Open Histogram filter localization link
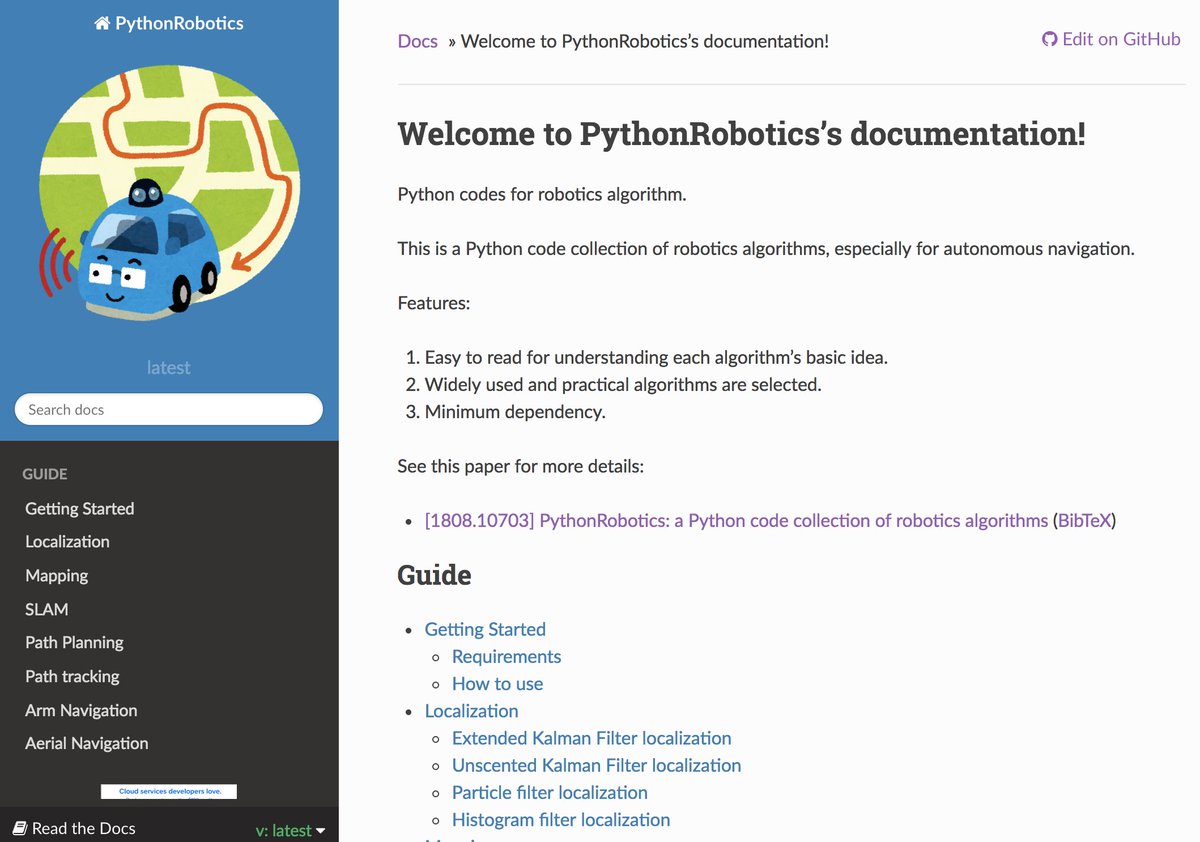1200x842 pixels. (x=561, y=819)
